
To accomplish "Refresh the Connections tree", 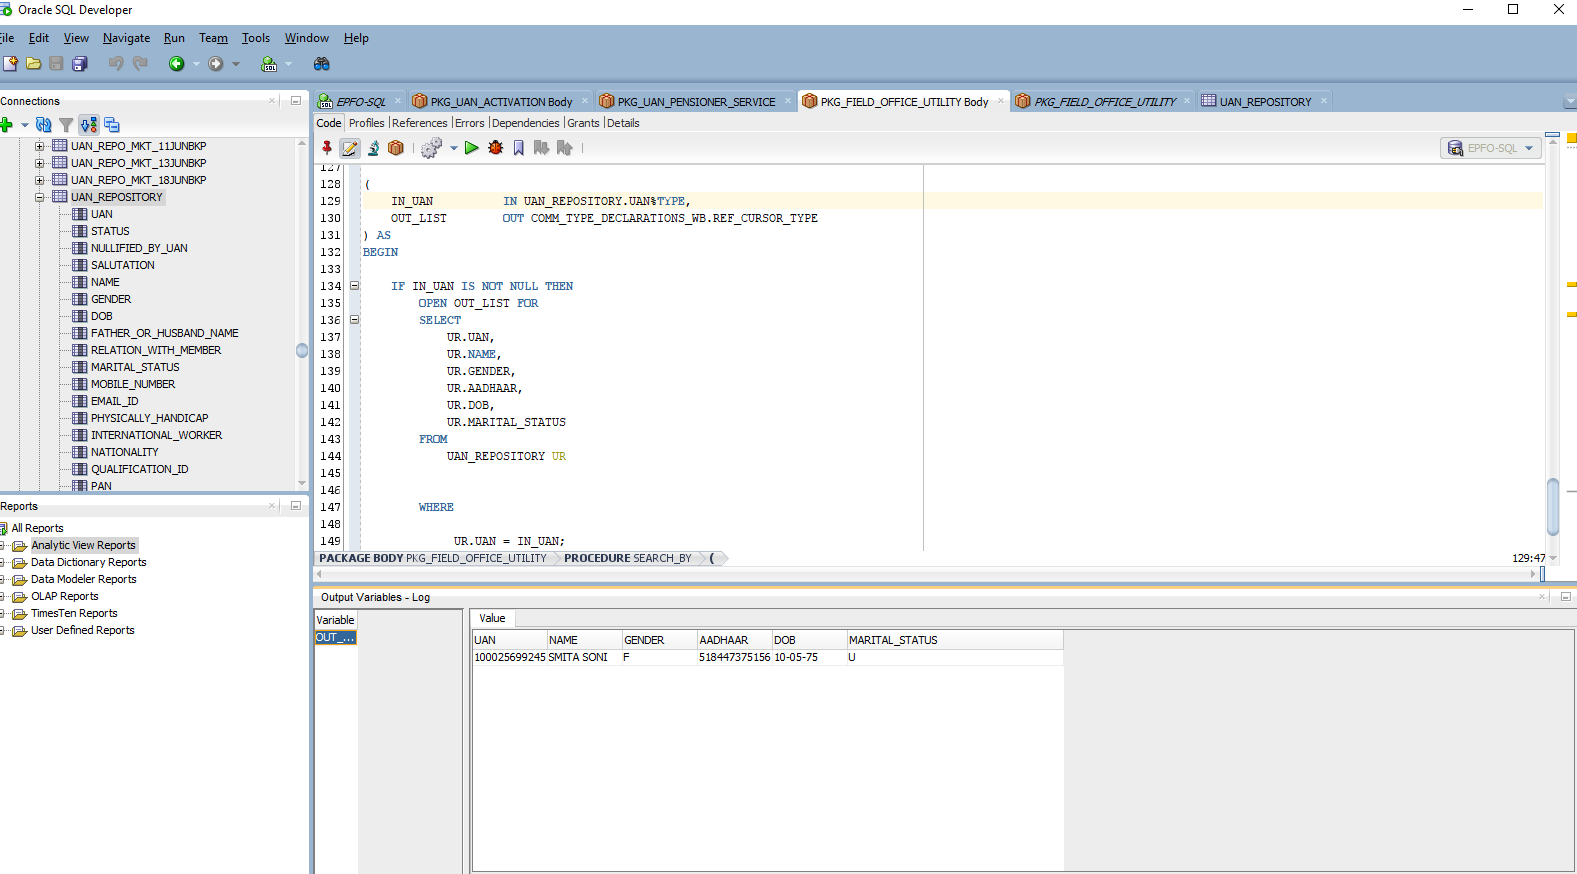I will tap(43, 125).
